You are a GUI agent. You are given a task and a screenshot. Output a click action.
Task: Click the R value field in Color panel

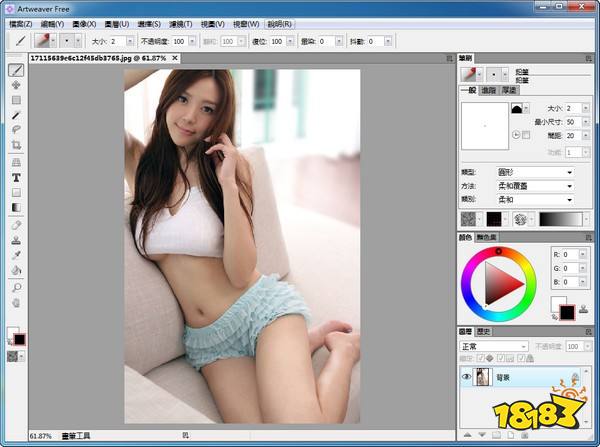[x=570, y=254]
